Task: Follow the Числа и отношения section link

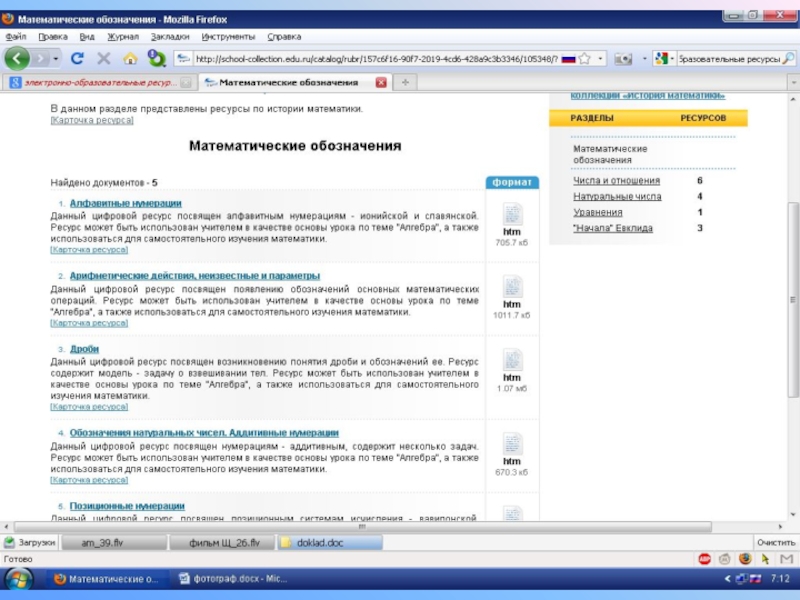Action: tap(616, 181)
